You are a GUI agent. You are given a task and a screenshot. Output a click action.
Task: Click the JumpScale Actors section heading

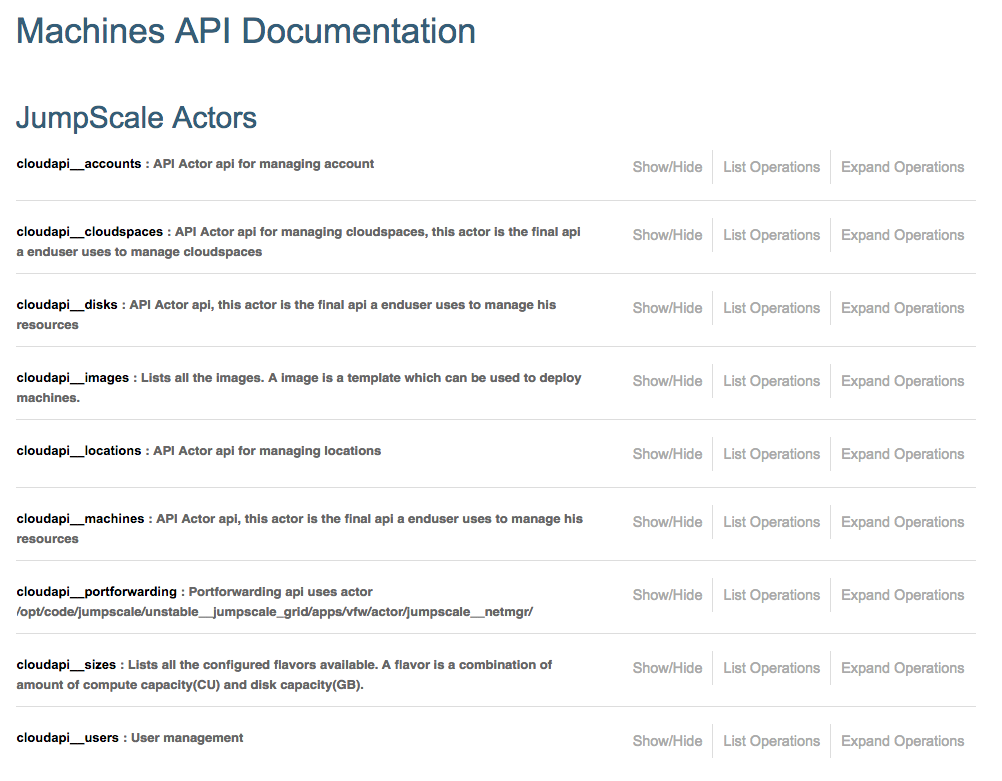coord(136,118)
